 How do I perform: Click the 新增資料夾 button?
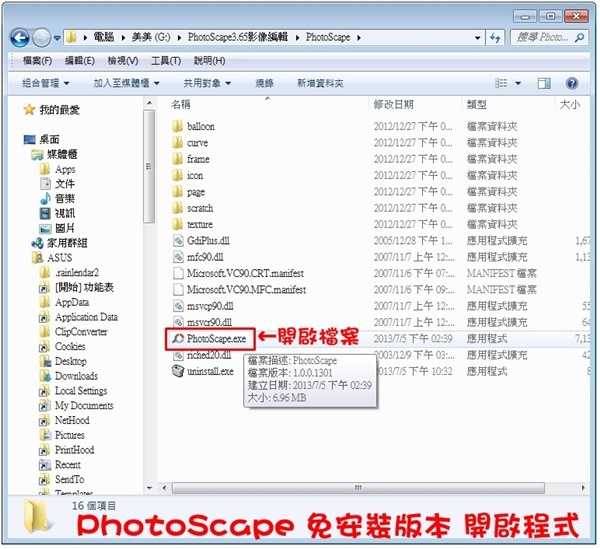coord(320,83)
